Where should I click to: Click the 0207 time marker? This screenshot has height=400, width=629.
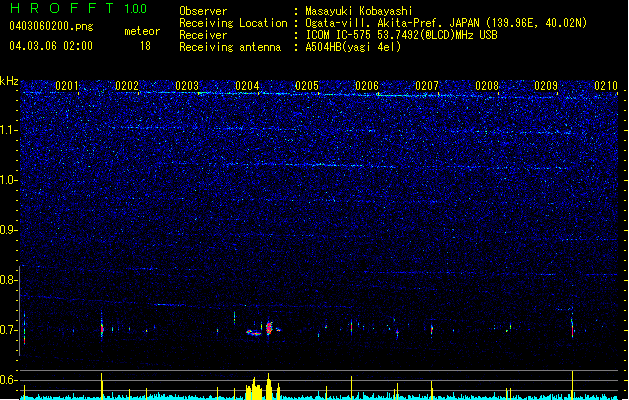click(427, 86)
